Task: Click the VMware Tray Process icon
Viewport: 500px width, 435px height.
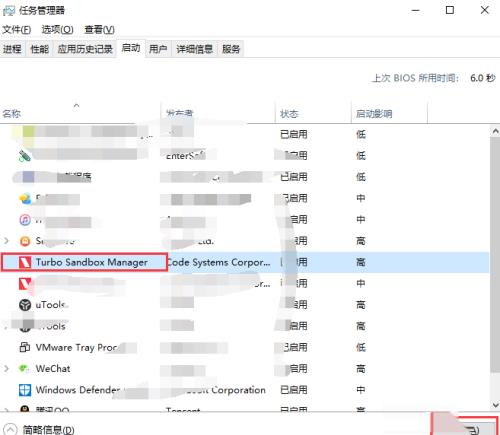Action: point(25,347)
